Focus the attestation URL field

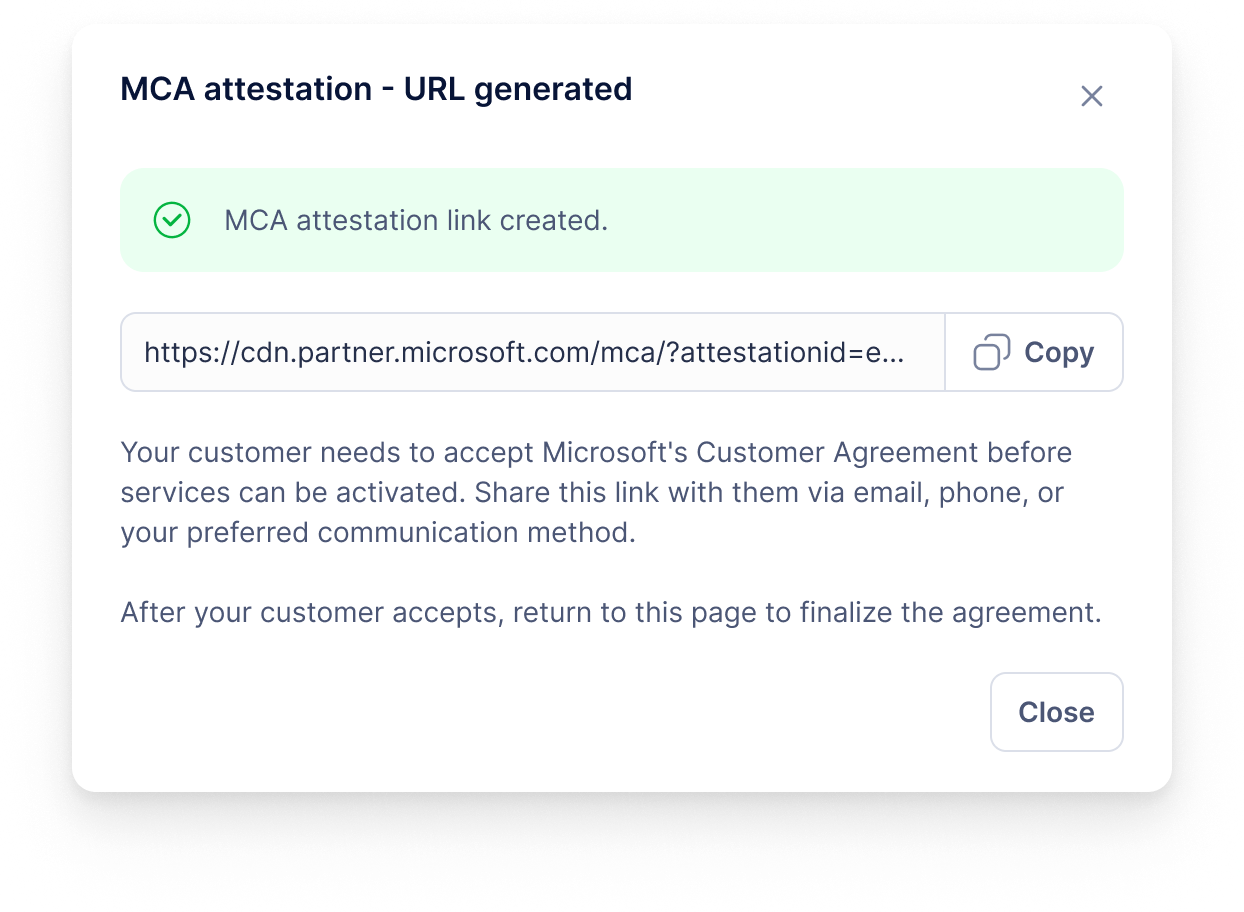[532, 352]
